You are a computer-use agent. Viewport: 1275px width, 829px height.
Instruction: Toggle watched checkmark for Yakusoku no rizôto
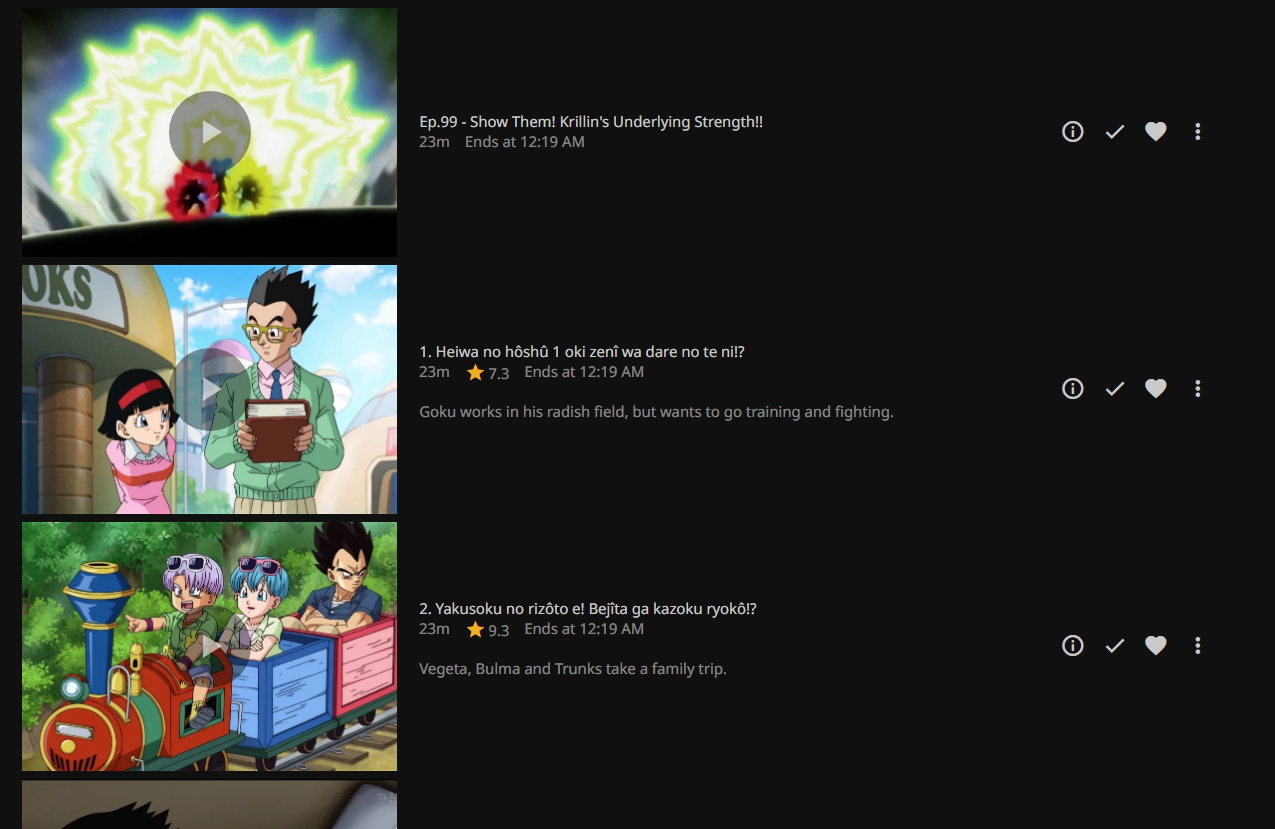pyautogui.click(x=1115, y=645)
